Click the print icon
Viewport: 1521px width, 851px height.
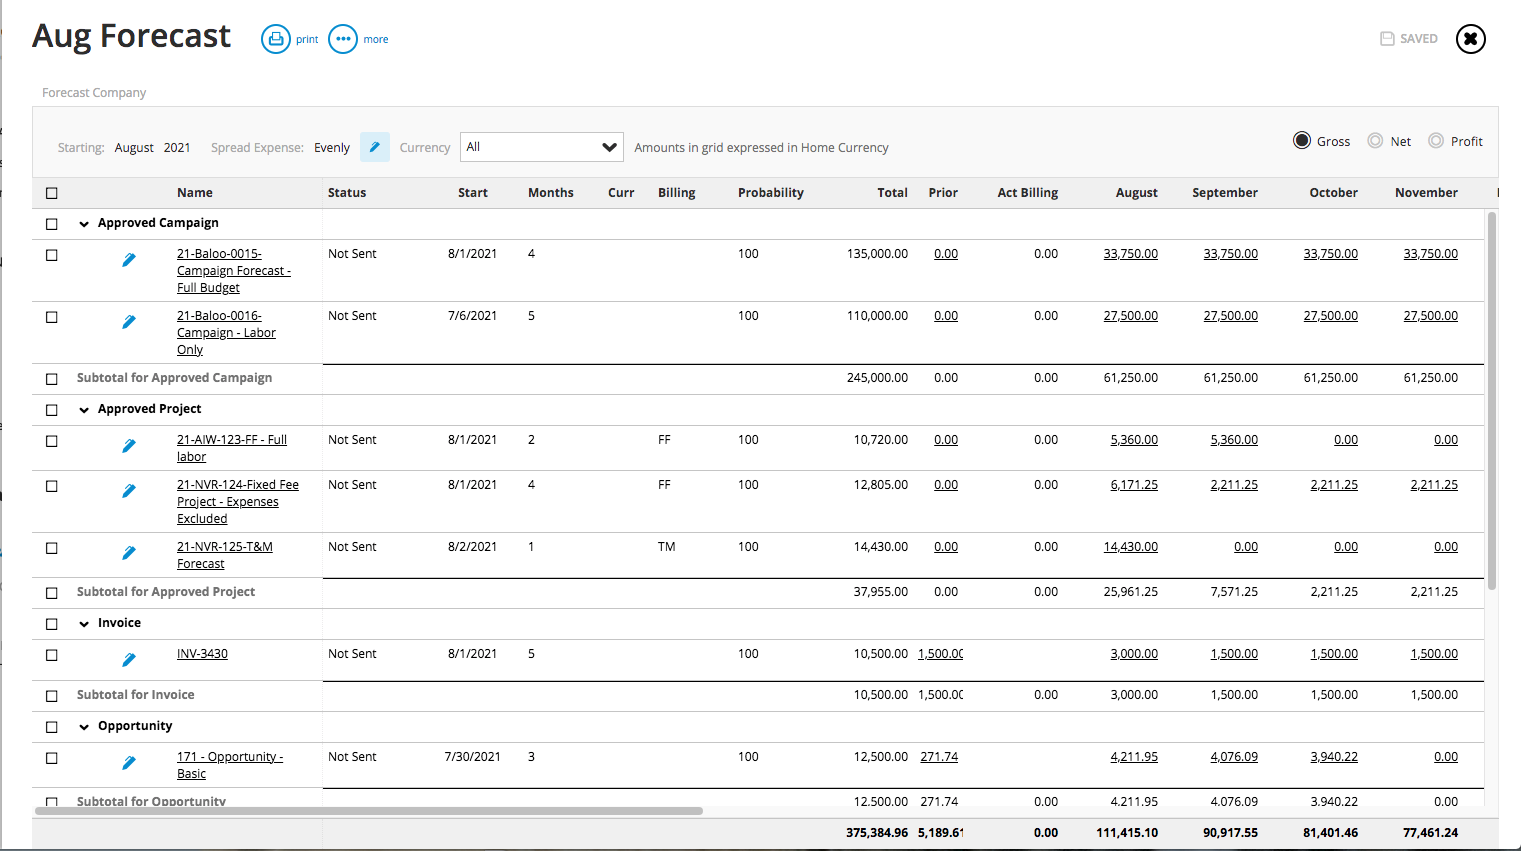[x=276, y=39]
